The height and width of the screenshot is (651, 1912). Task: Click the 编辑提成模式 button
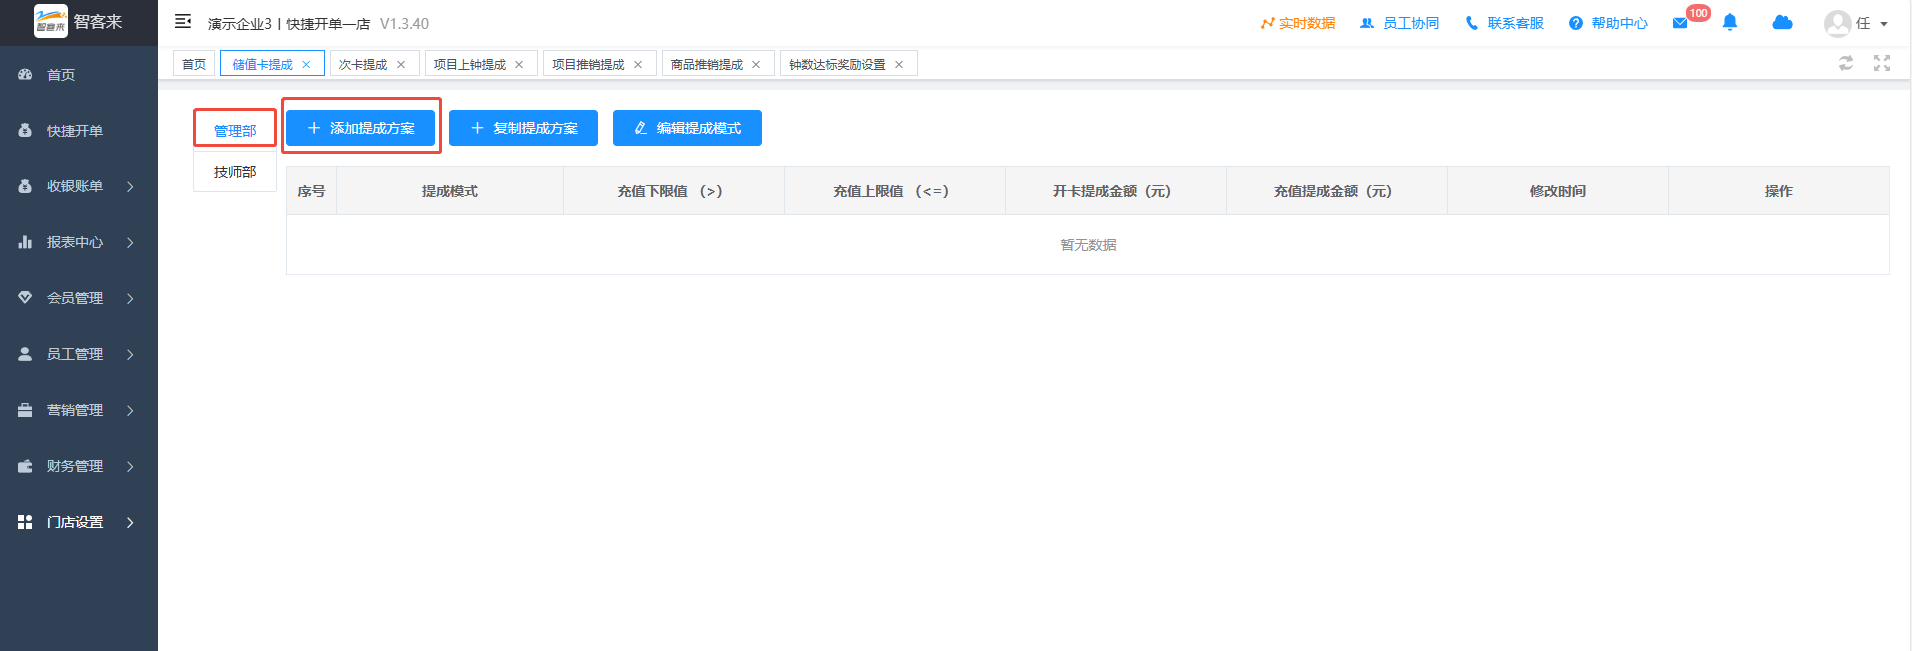tap(687, 128)
